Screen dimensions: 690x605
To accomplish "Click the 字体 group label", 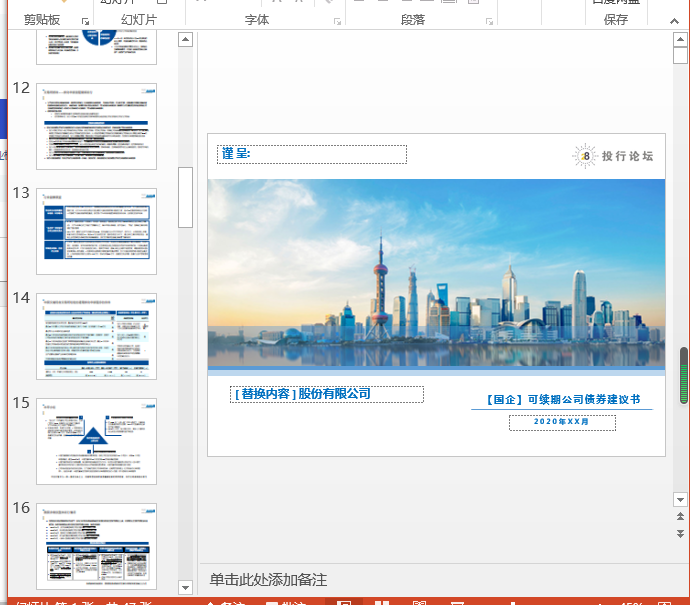I will [257, 20].
